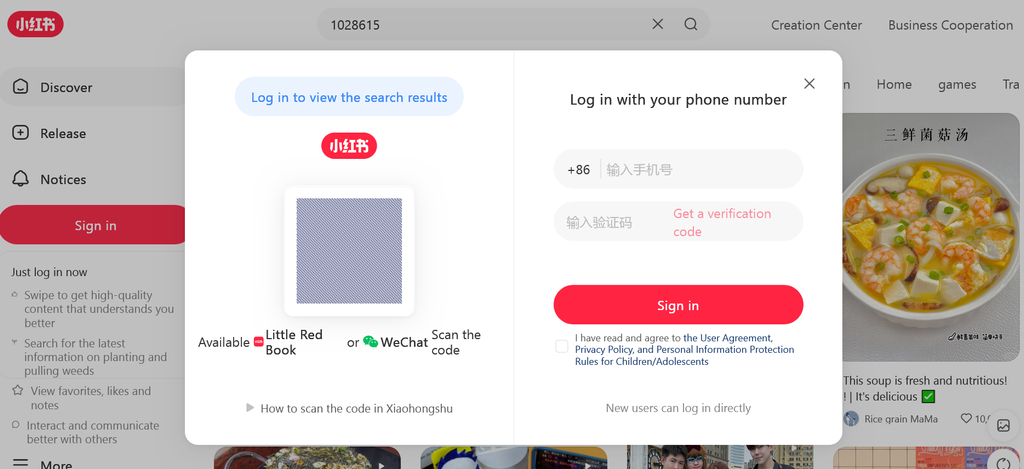Click the Xiaohongshu logo in header
The height and width of the screenshot is (469, 1024).
point(35,24)
